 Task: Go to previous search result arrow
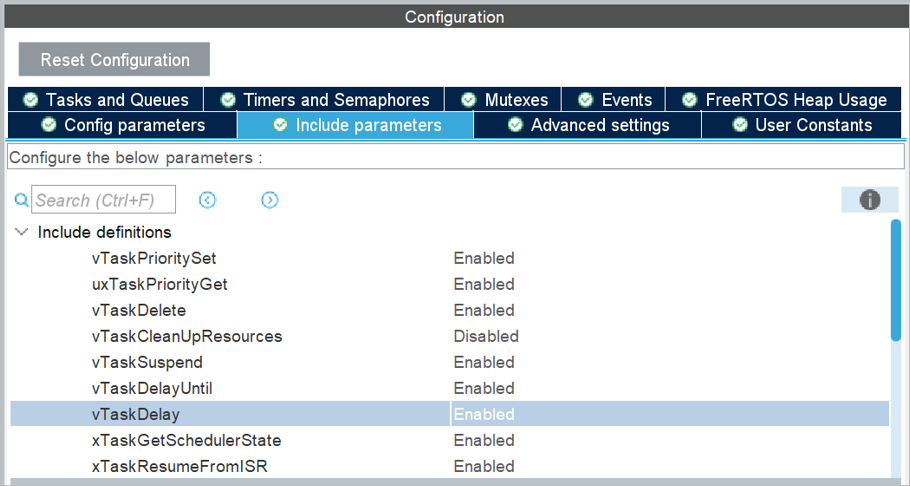pos(207,200)
